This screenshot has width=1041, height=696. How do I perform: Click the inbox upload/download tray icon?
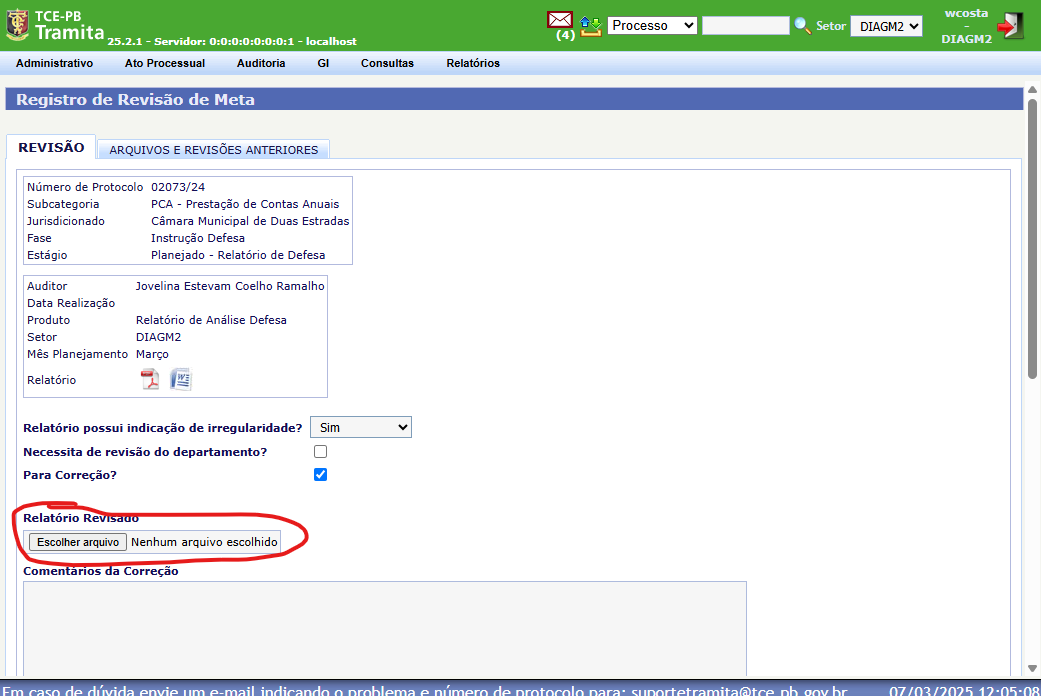pyautogui.click(x=590, y=27)
